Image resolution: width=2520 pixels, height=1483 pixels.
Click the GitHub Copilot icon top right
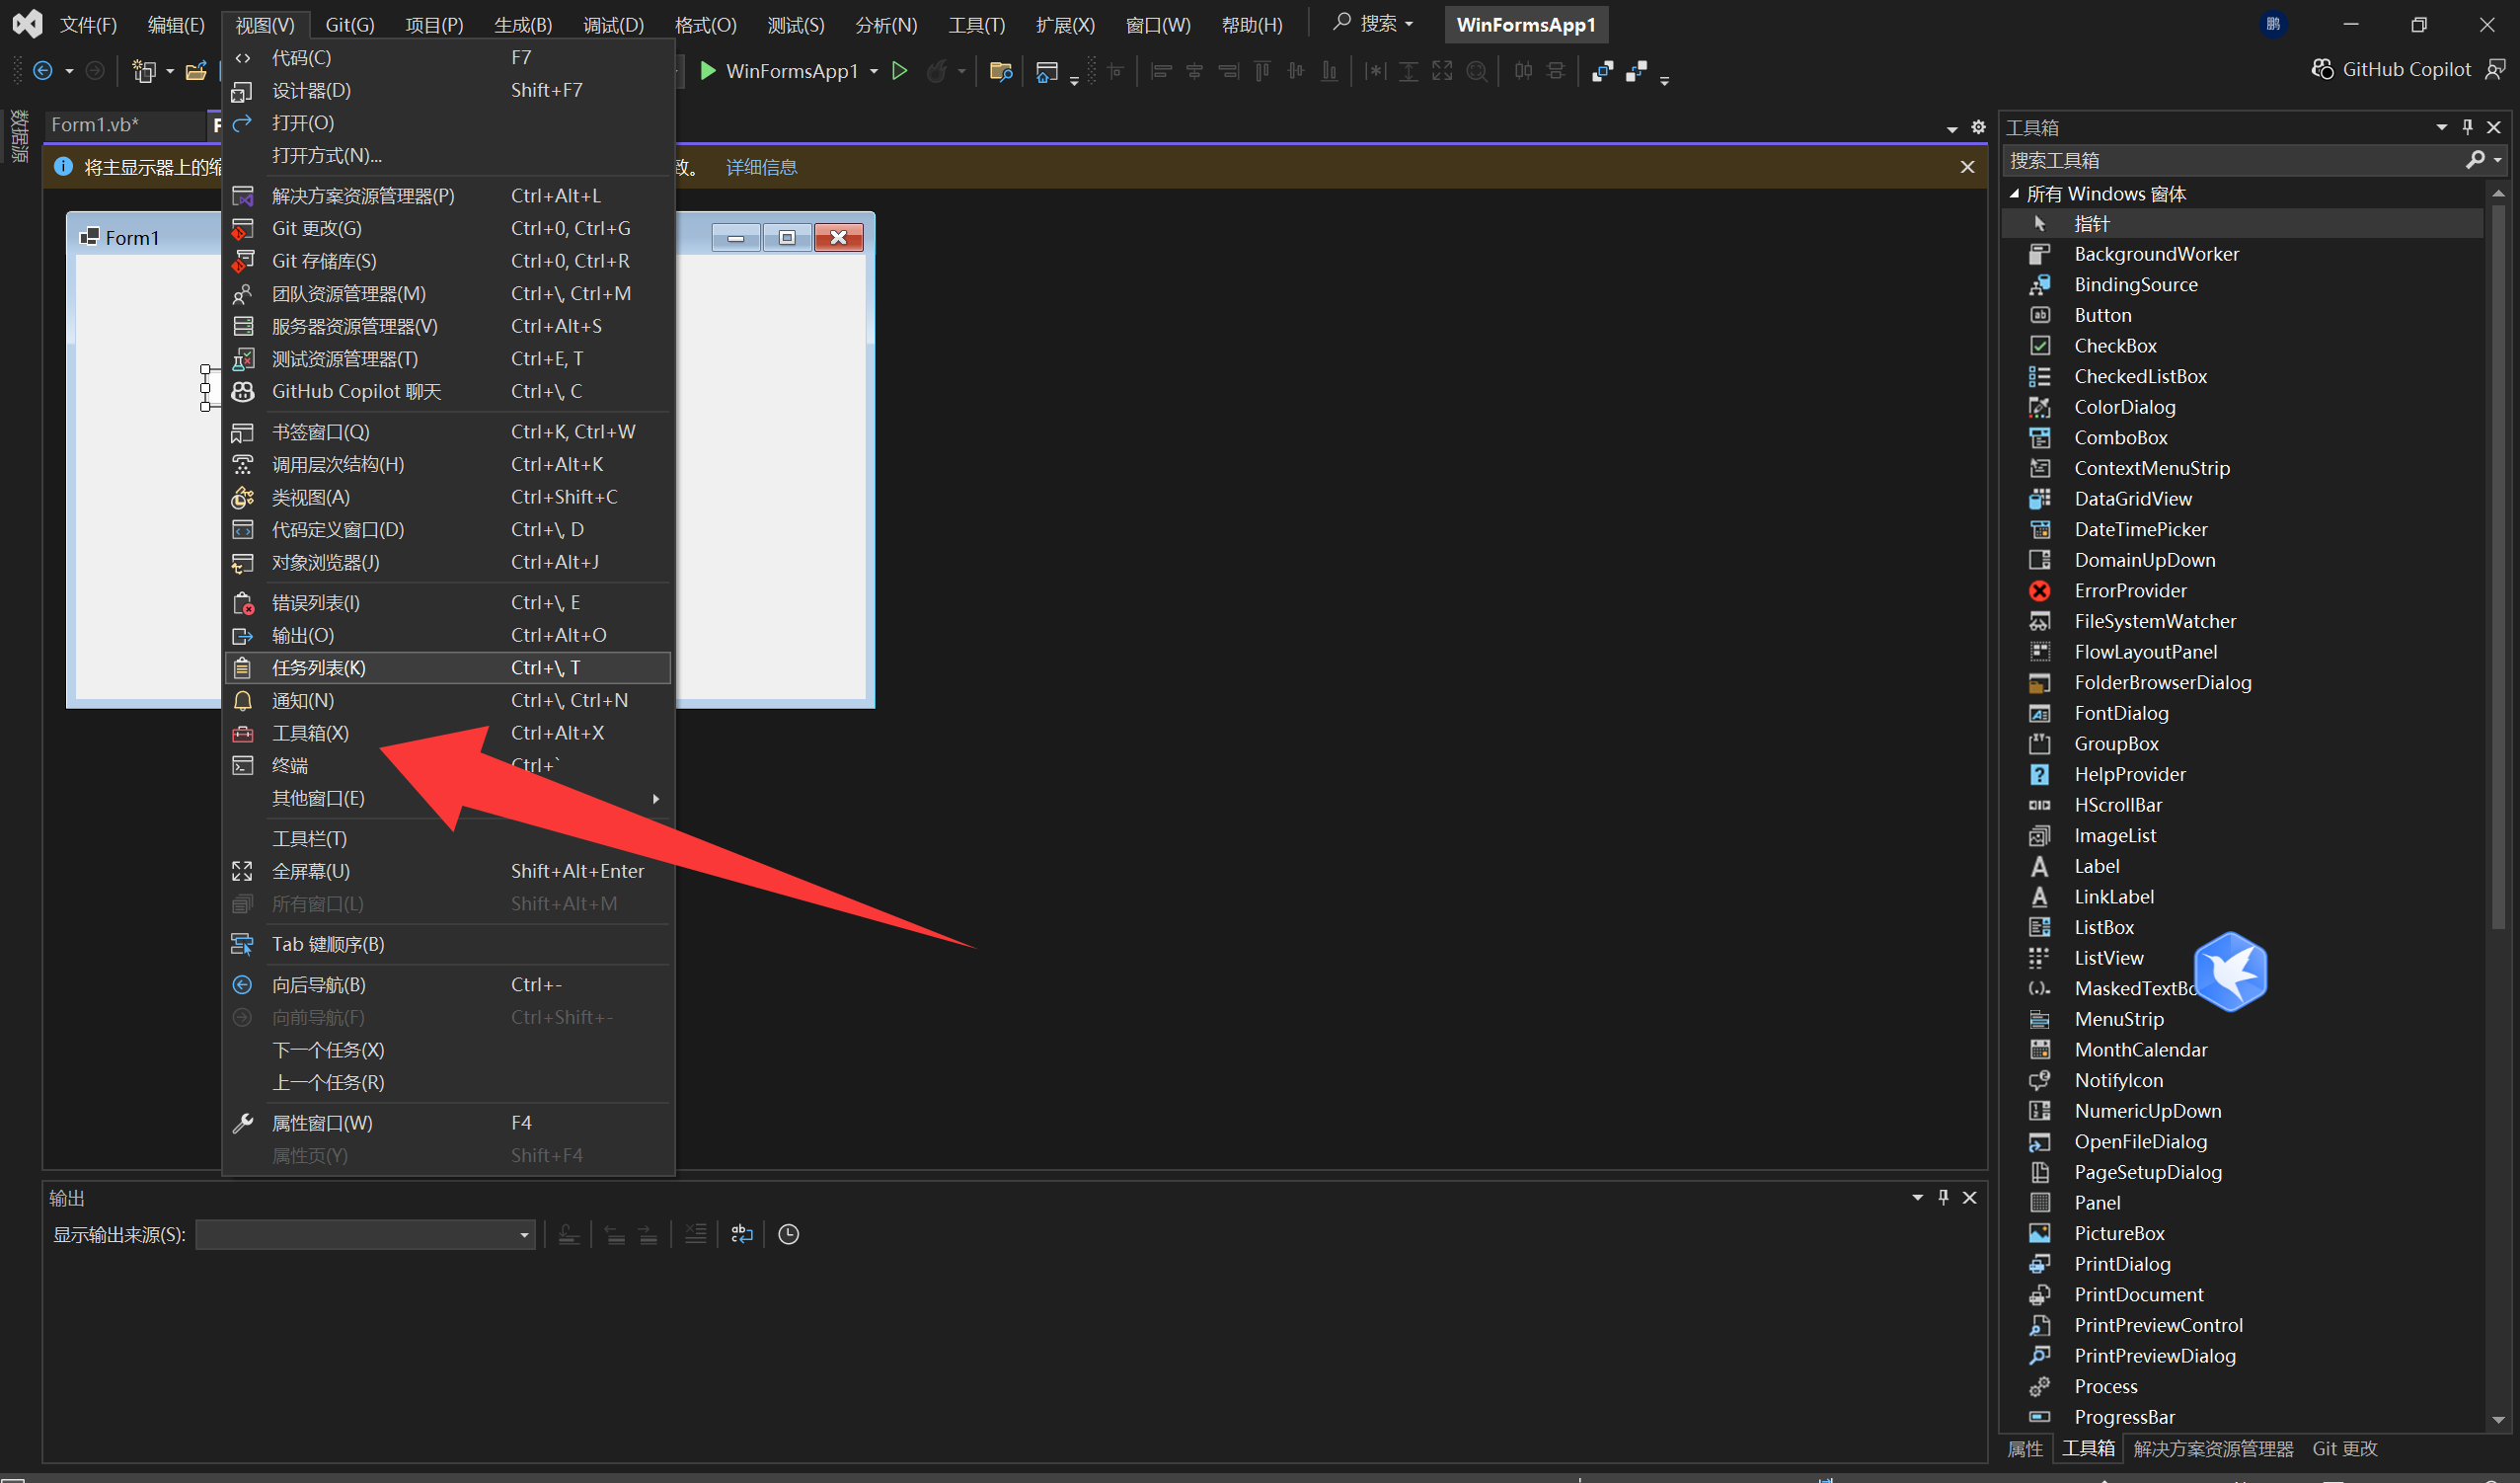(2322, 69)
